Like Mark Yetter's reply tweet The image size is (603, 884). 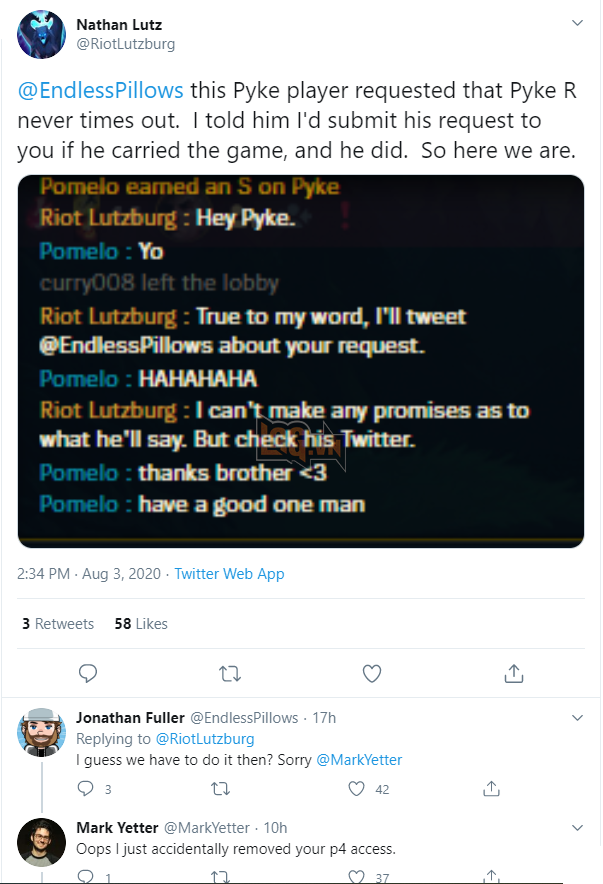click(x=357, y=877)
